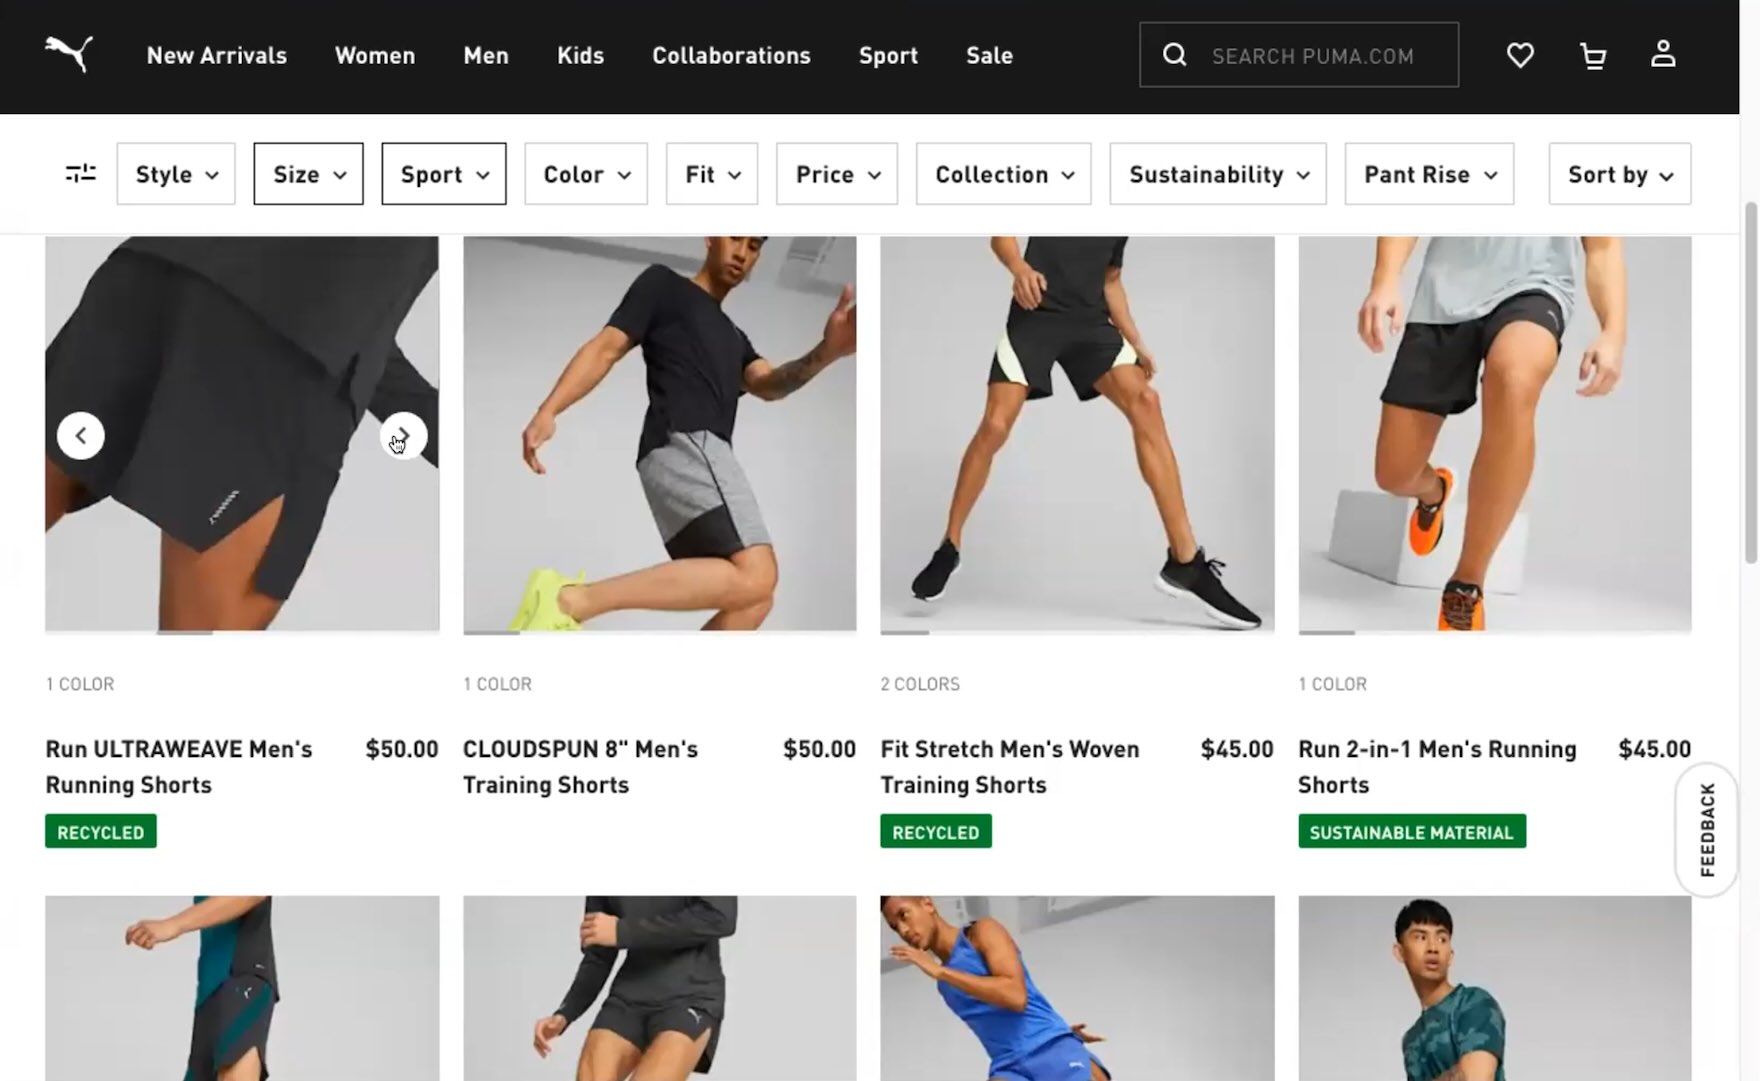This screenshot has width=1760, height=1081.
Task: Open CLOUDSPUN 8" Men's Training Shorts link
Action: [580, 766]
